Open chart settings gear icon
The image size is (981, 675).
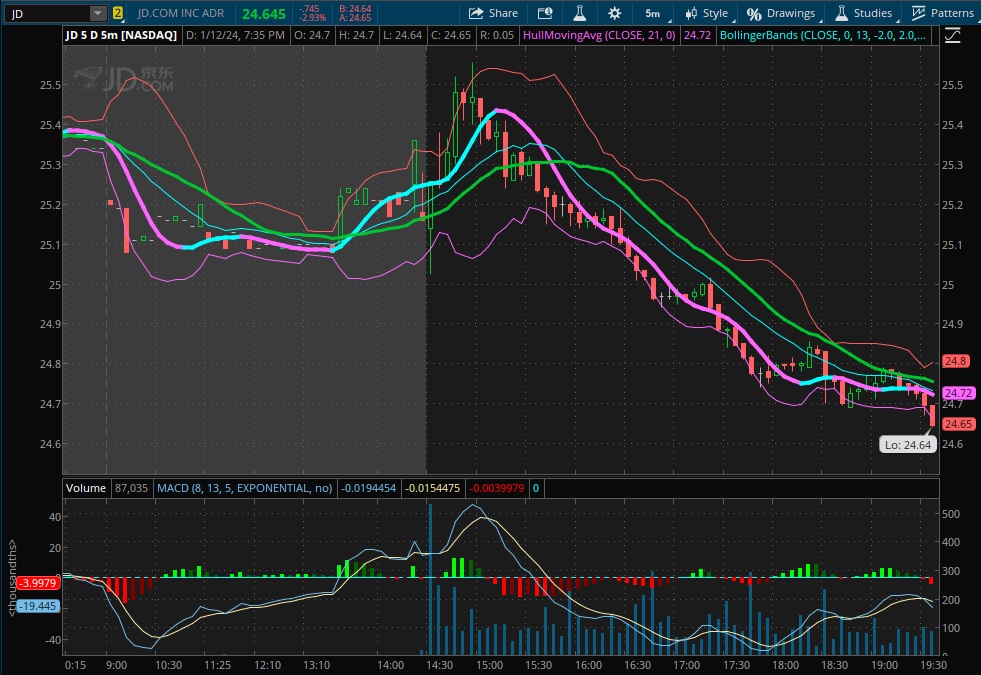tap(614, 13)
